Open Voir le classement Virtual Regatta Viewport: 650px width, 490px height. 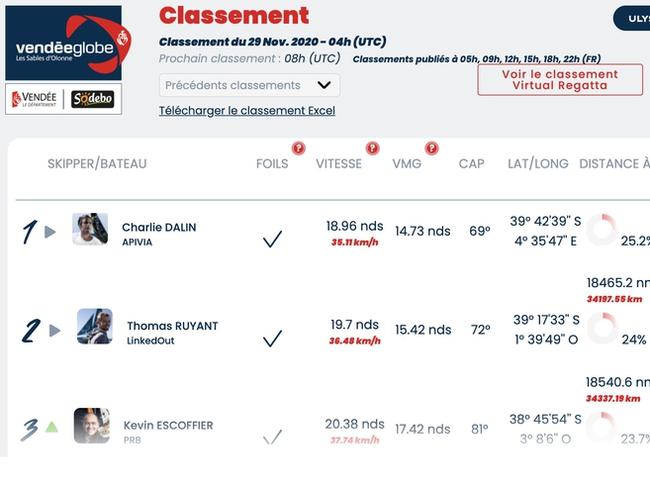(x=560, y=80)
